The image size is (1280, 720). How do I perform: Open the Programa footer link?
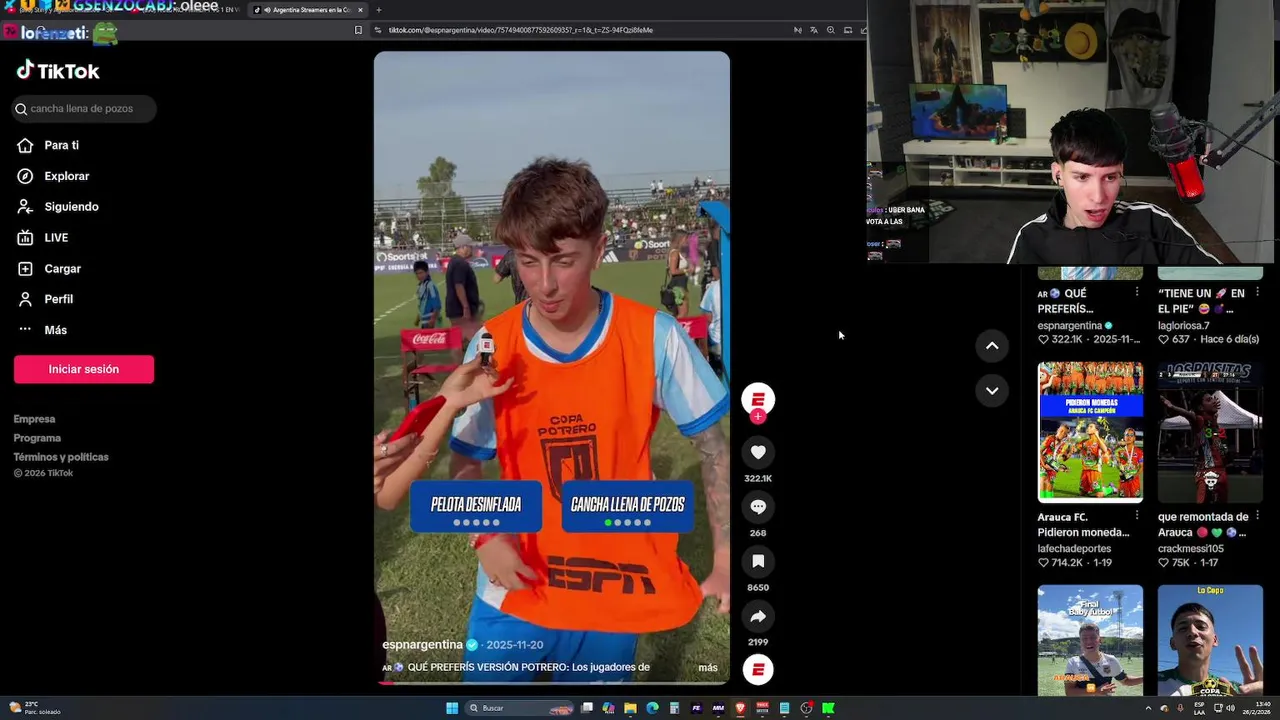pyautogui.click(x=37, y=438)
